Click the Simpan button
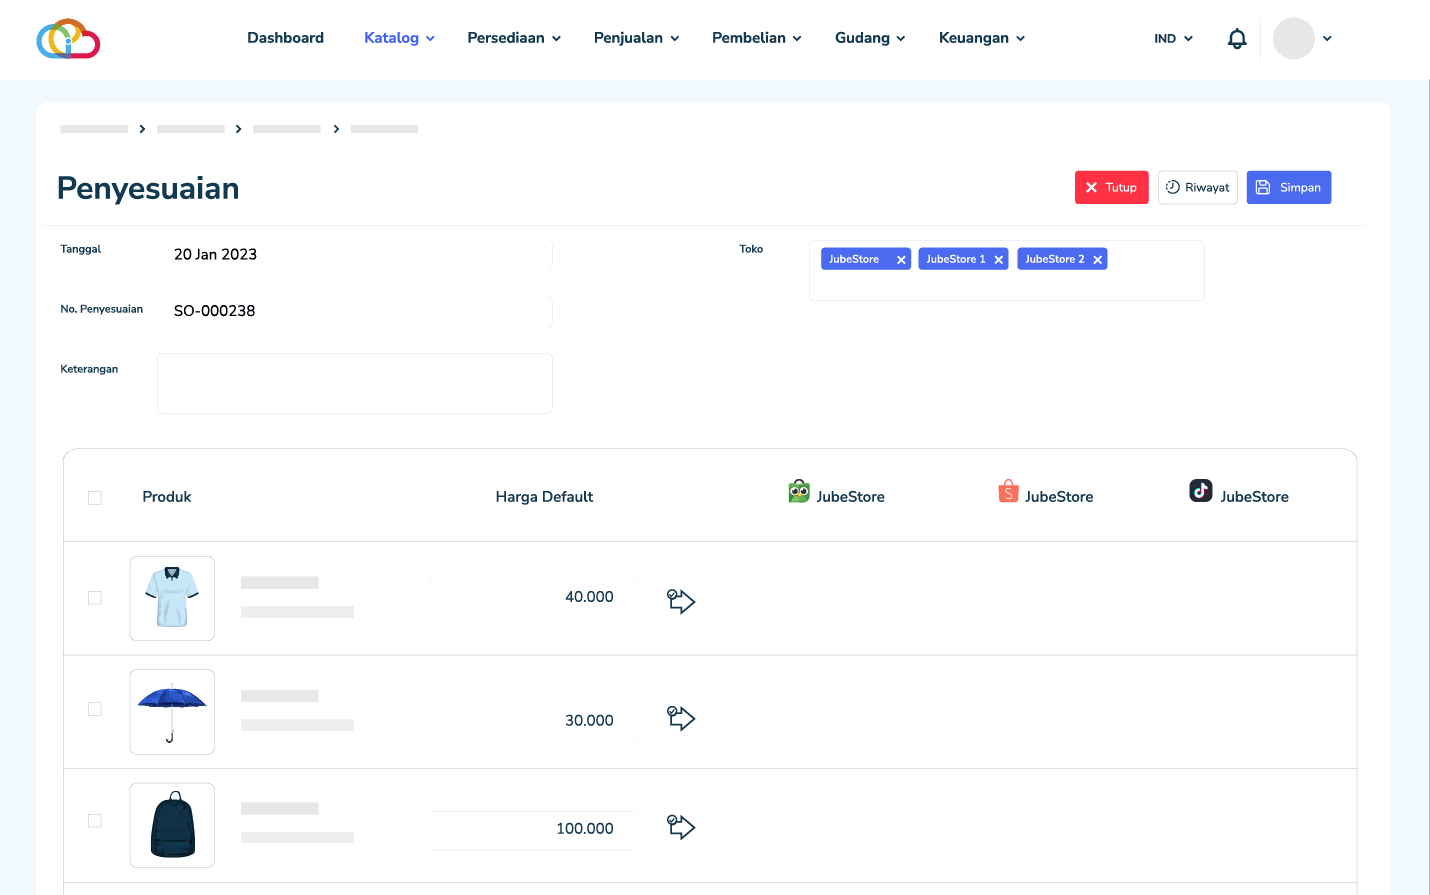1430x895 pixels. click(1288, 188)
